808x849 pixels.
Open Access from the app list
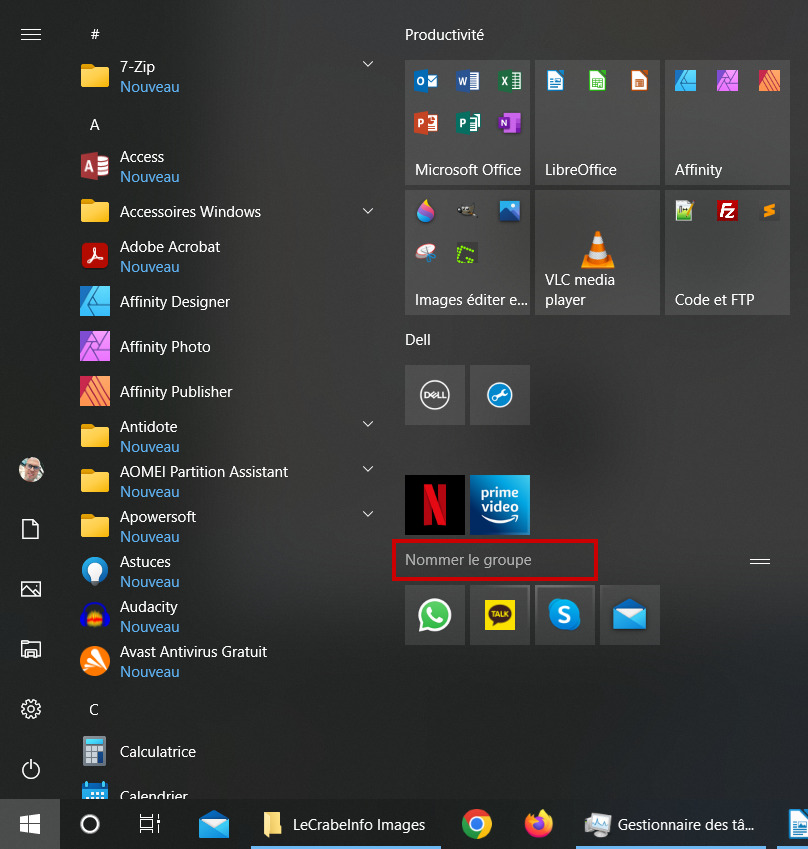click(x=227, y=166)
